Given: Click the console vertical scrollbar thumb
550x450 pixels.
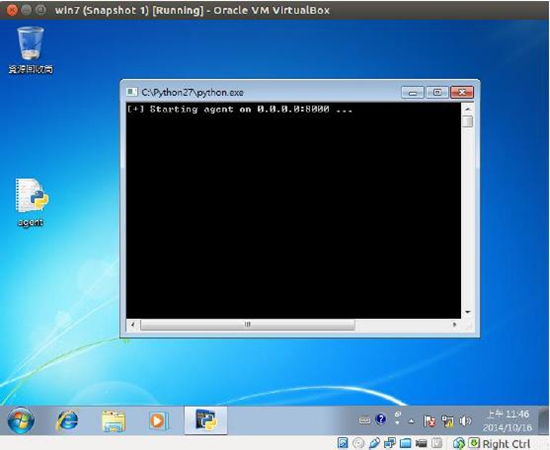Looking at the screenshot, I should click(x=468, y=122).
